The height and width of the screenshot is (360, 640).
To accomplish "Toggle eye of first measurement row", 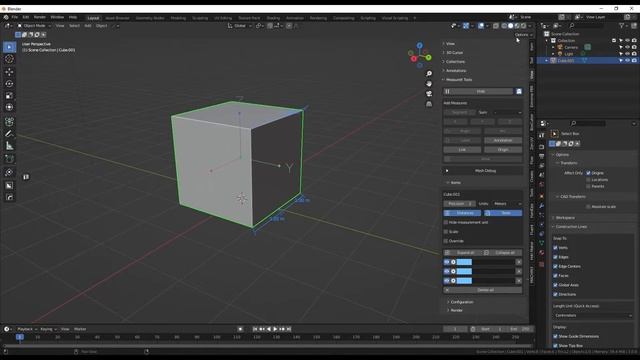I will point(447,262).
